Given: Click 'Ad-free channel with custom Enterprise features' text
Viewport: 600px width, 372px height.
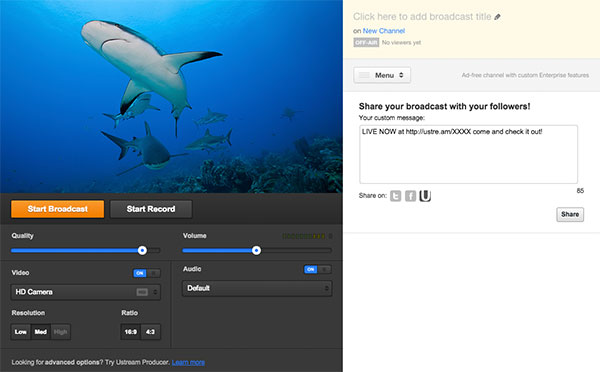Looking at the screenshot, I should 525,75.
